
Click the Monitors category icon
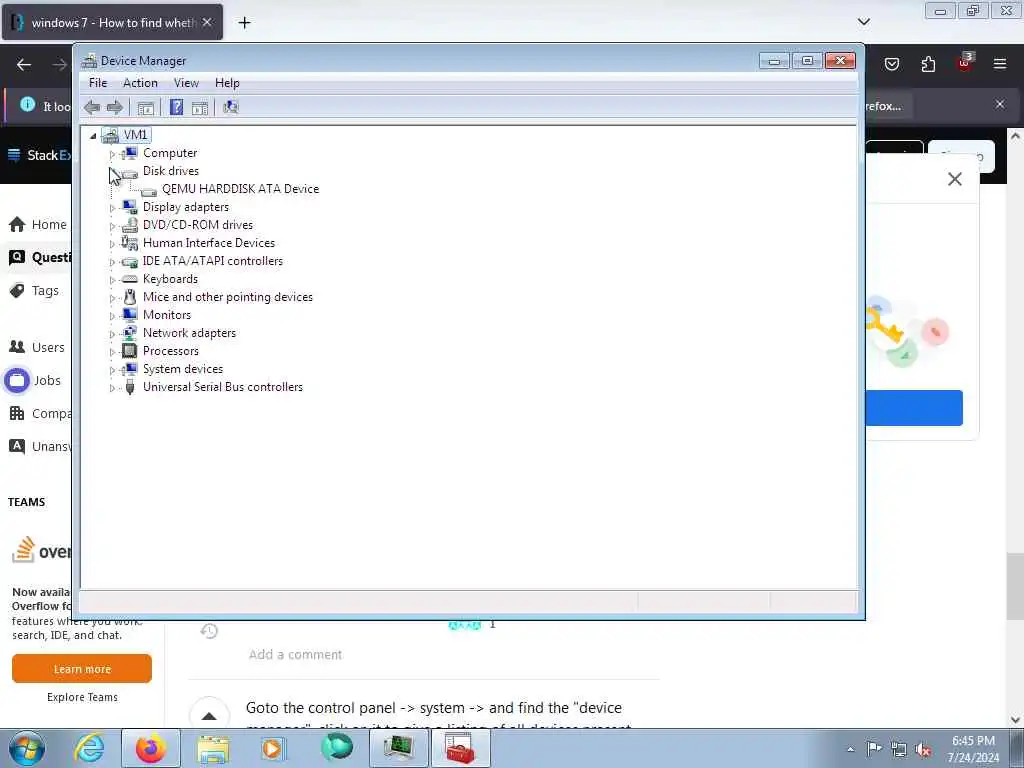click(129, 315)
